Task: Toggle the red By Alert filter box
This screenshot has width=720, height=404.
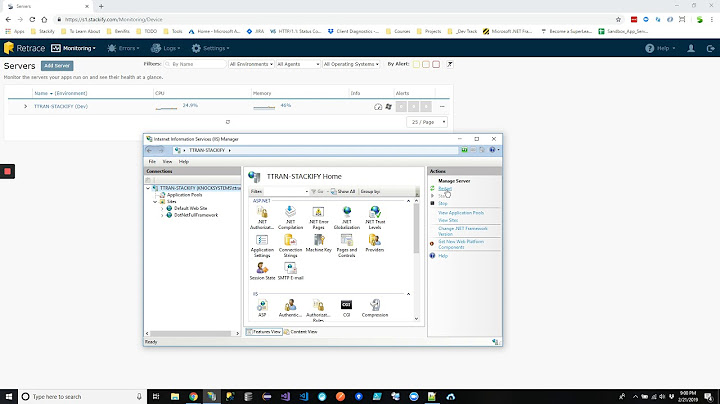Action: (x=436, y=64)
